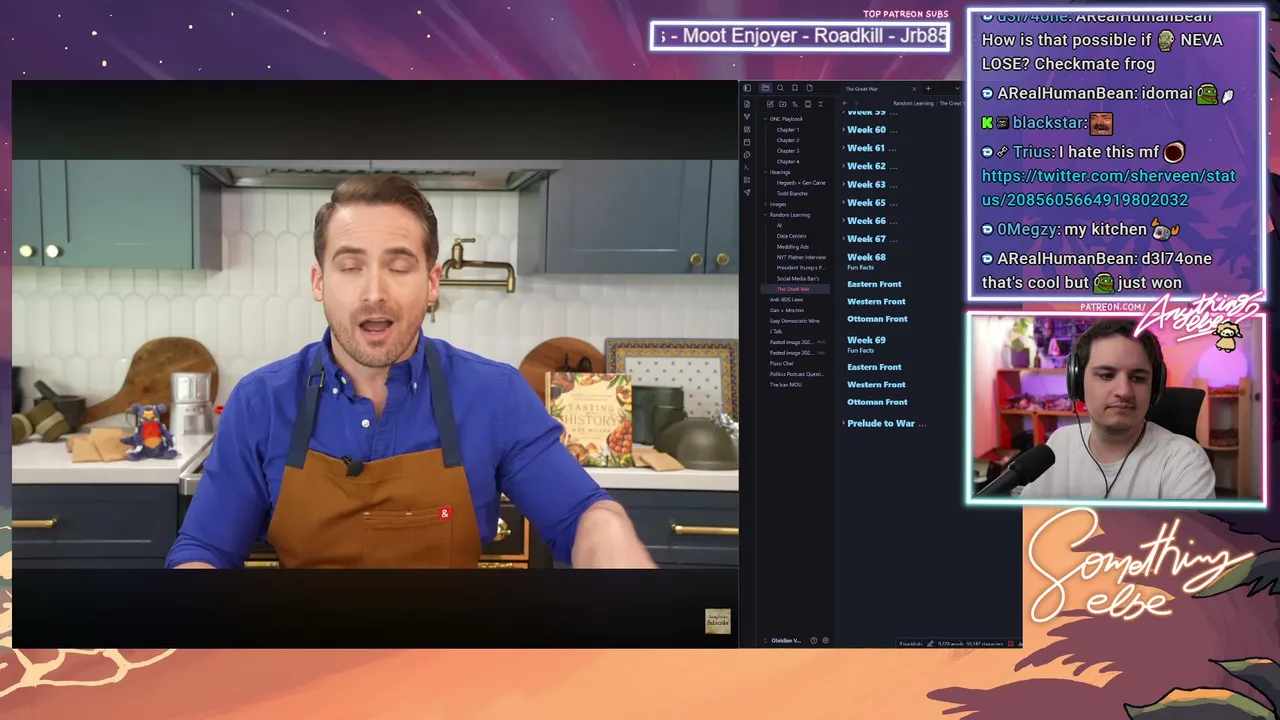Open the tab list dropdown arrow

[x=955, y=89]
